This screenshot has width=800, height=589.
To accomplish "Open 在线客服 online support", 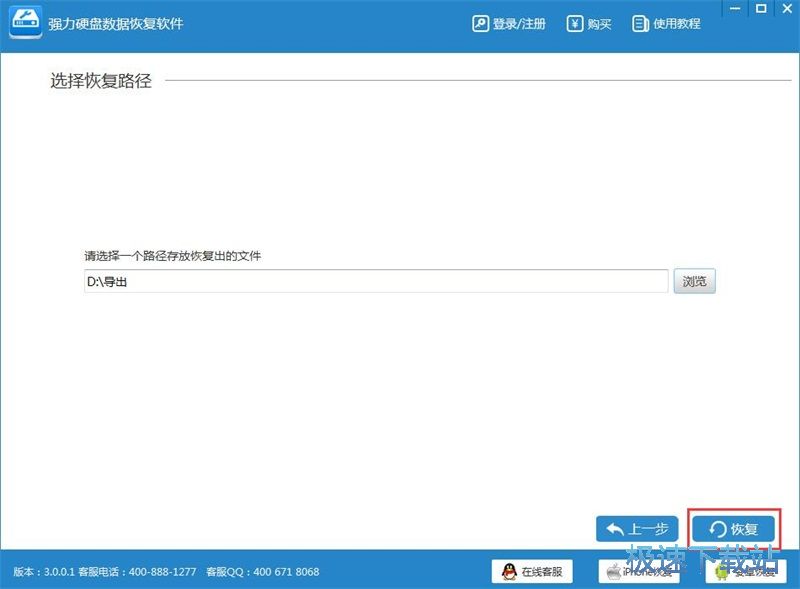I will point(532,571).
